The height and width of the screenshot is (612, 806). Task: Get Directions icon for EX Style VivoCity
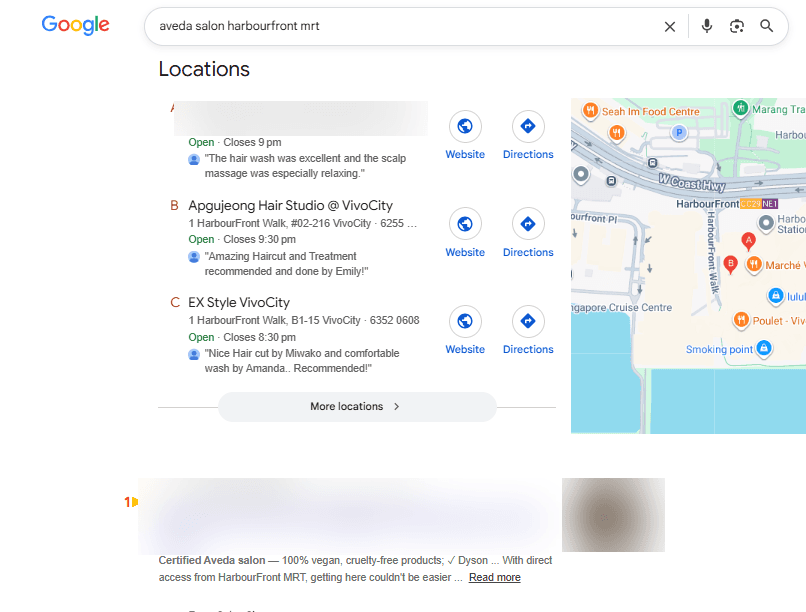(x=528, y=321)
